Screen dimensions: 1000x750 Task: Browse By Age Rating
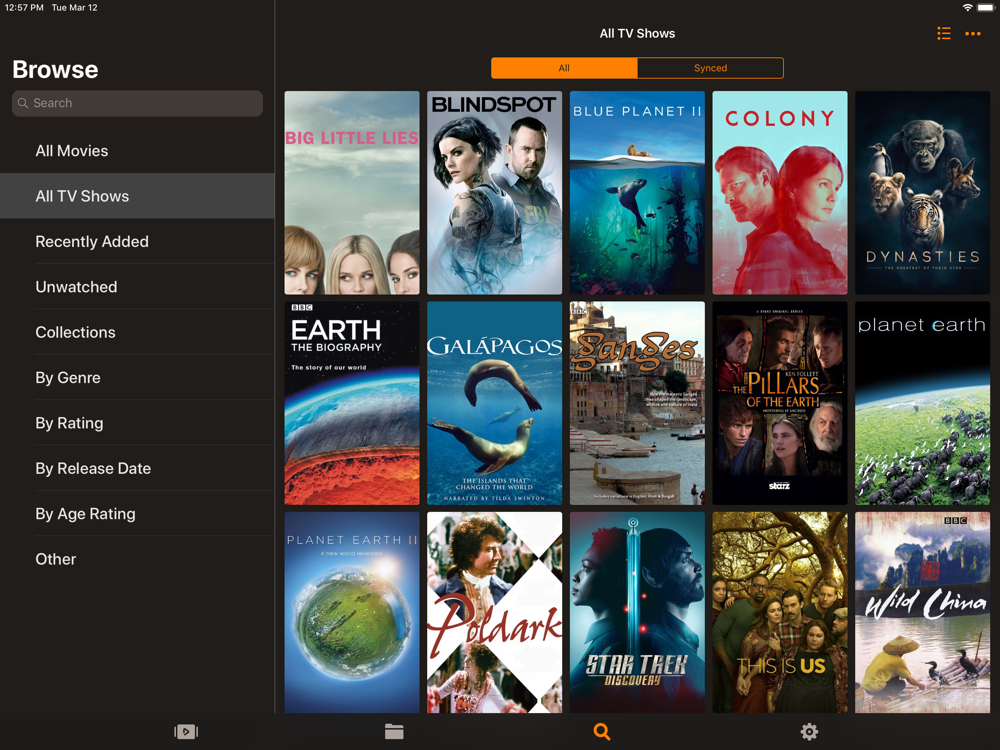(137, 513)
